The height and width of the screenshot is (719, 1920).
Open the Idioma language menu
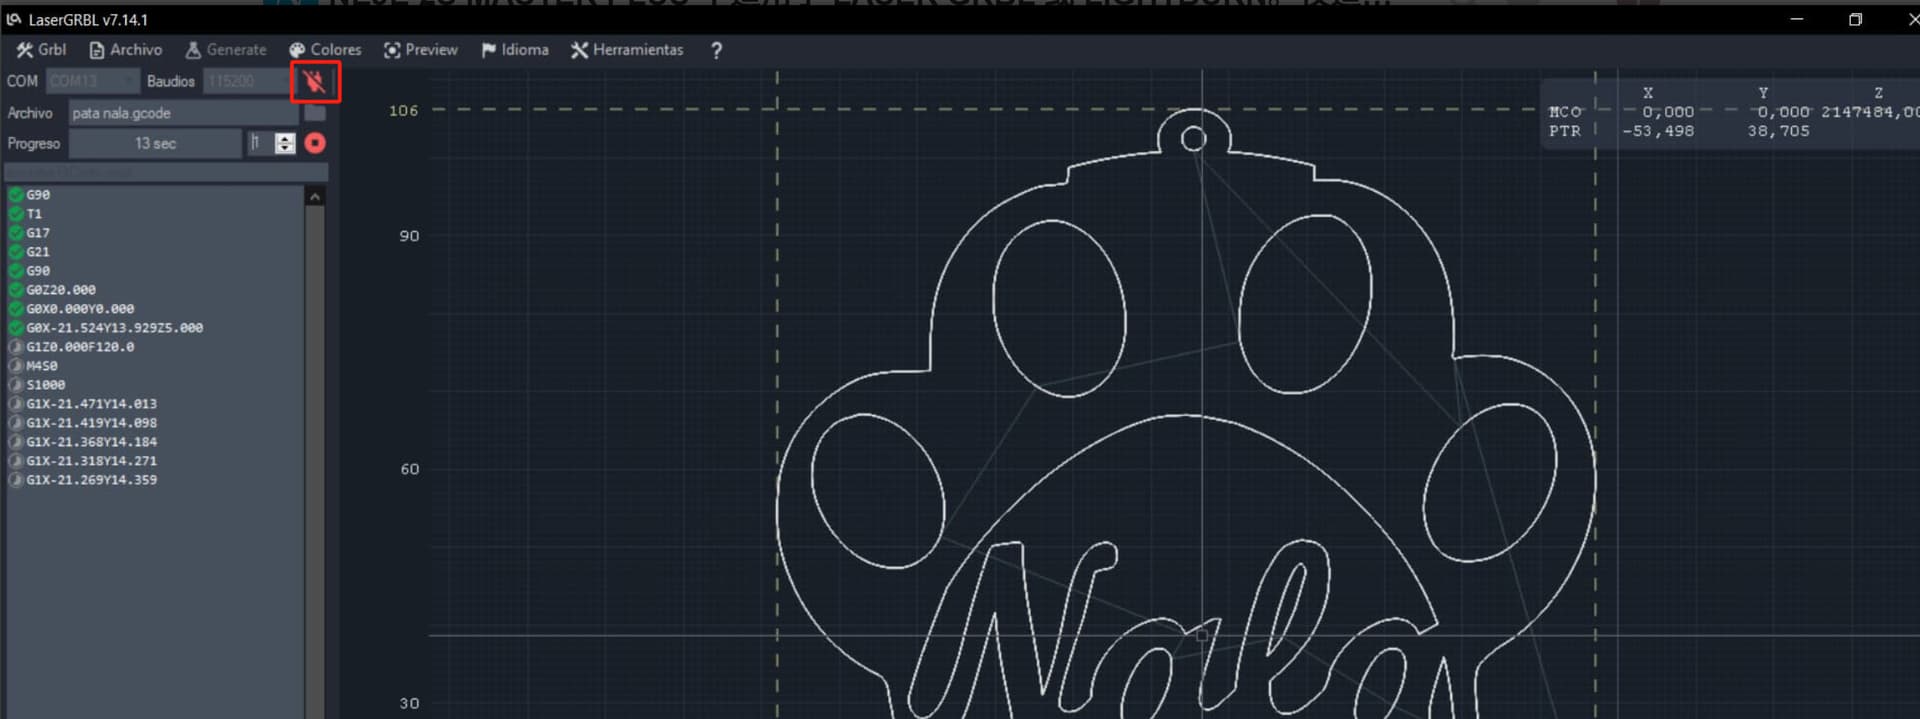tap(514, 50)
